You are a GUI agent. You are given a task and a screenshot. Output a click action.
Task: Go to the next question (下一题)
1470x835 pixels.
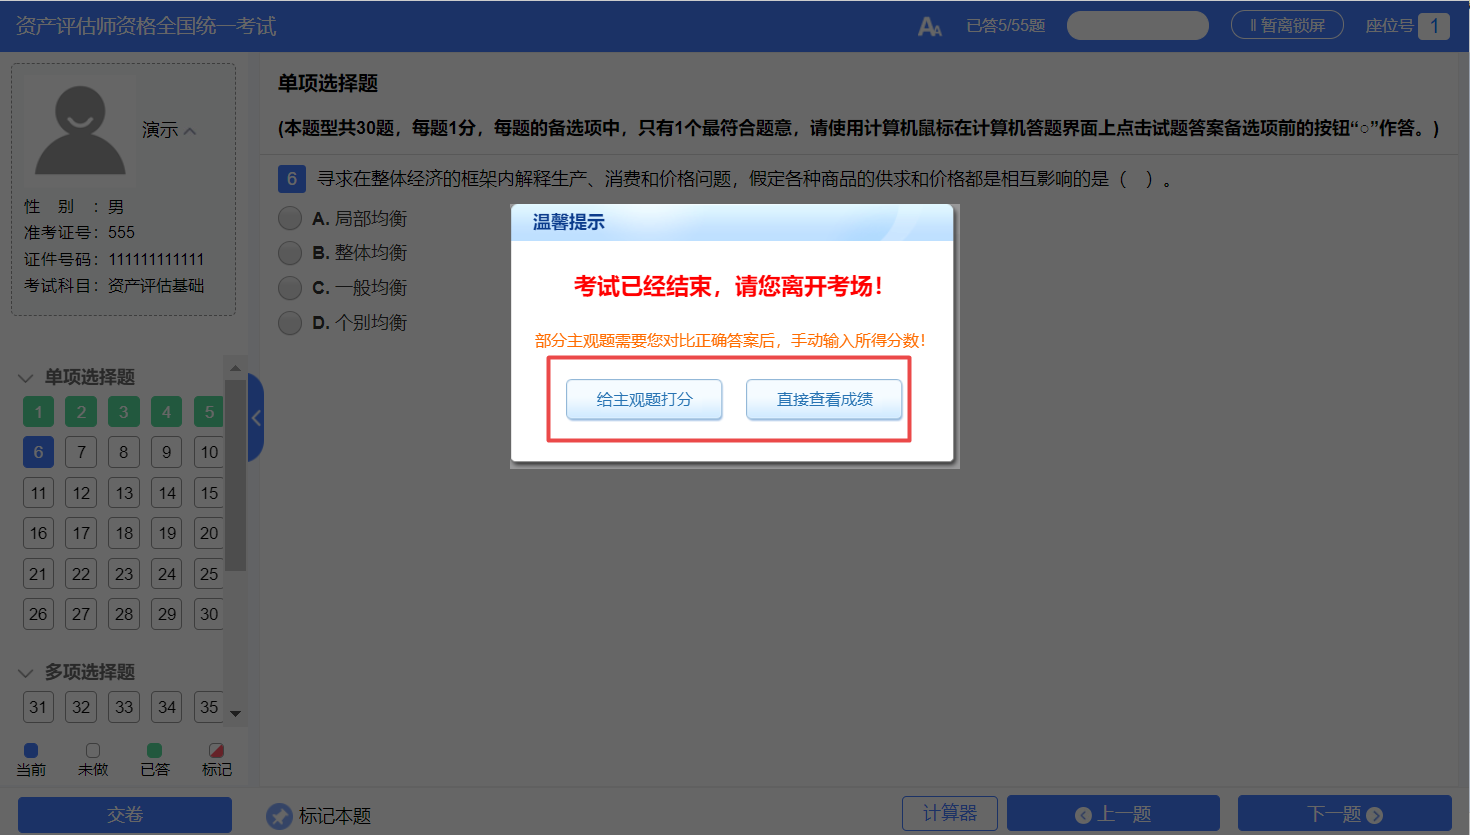[x=1344, y=814]
